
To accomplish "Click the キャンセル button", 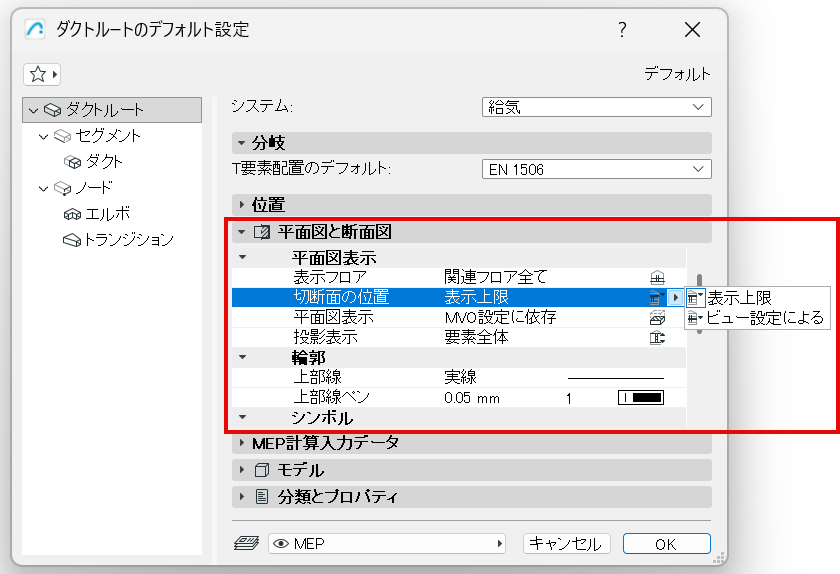I will [x=566, y=544].
